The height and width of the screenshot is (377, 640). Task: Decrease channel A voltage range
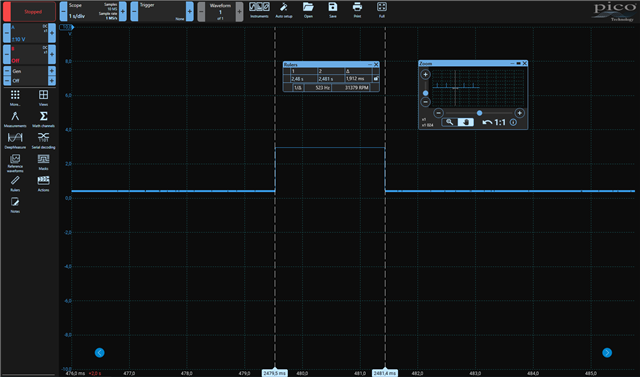[x=7, y=33]
